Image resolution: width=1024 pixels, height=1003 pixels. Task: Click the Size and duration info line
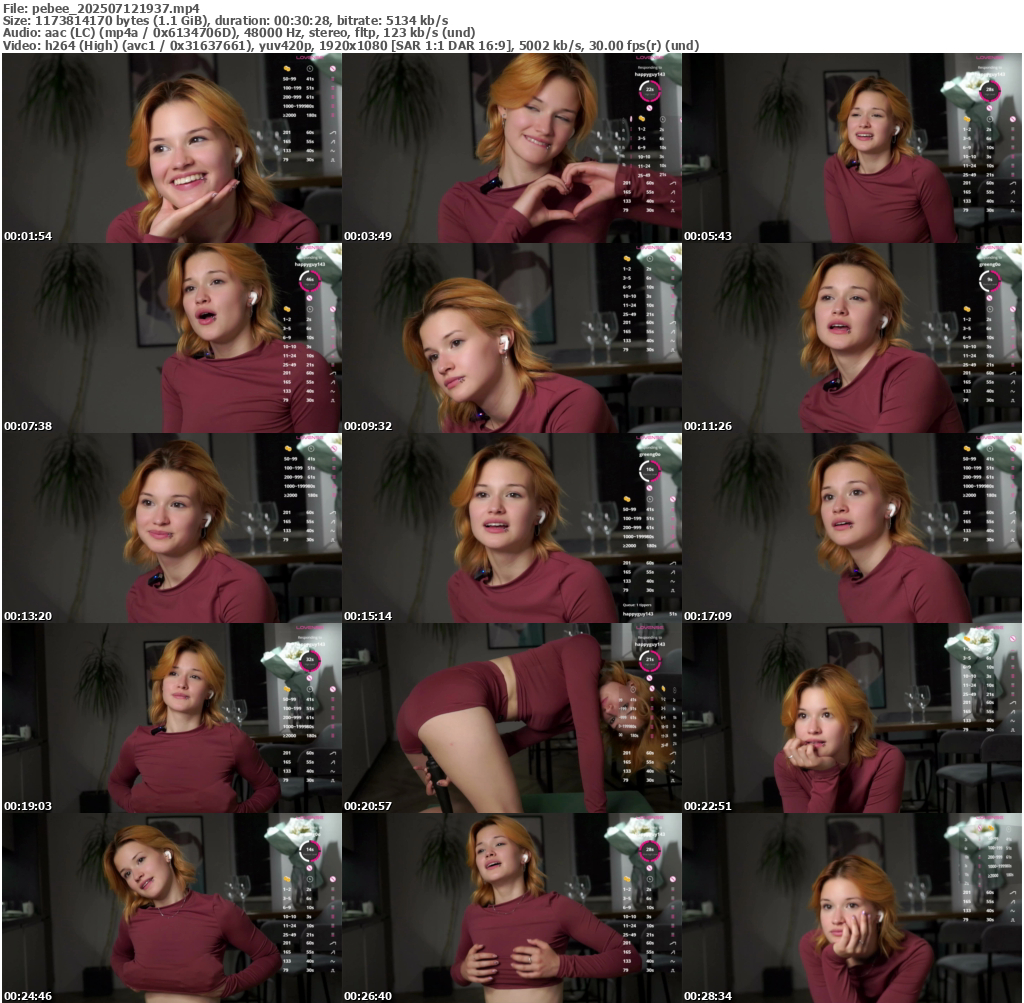click(x=225, y=20)
